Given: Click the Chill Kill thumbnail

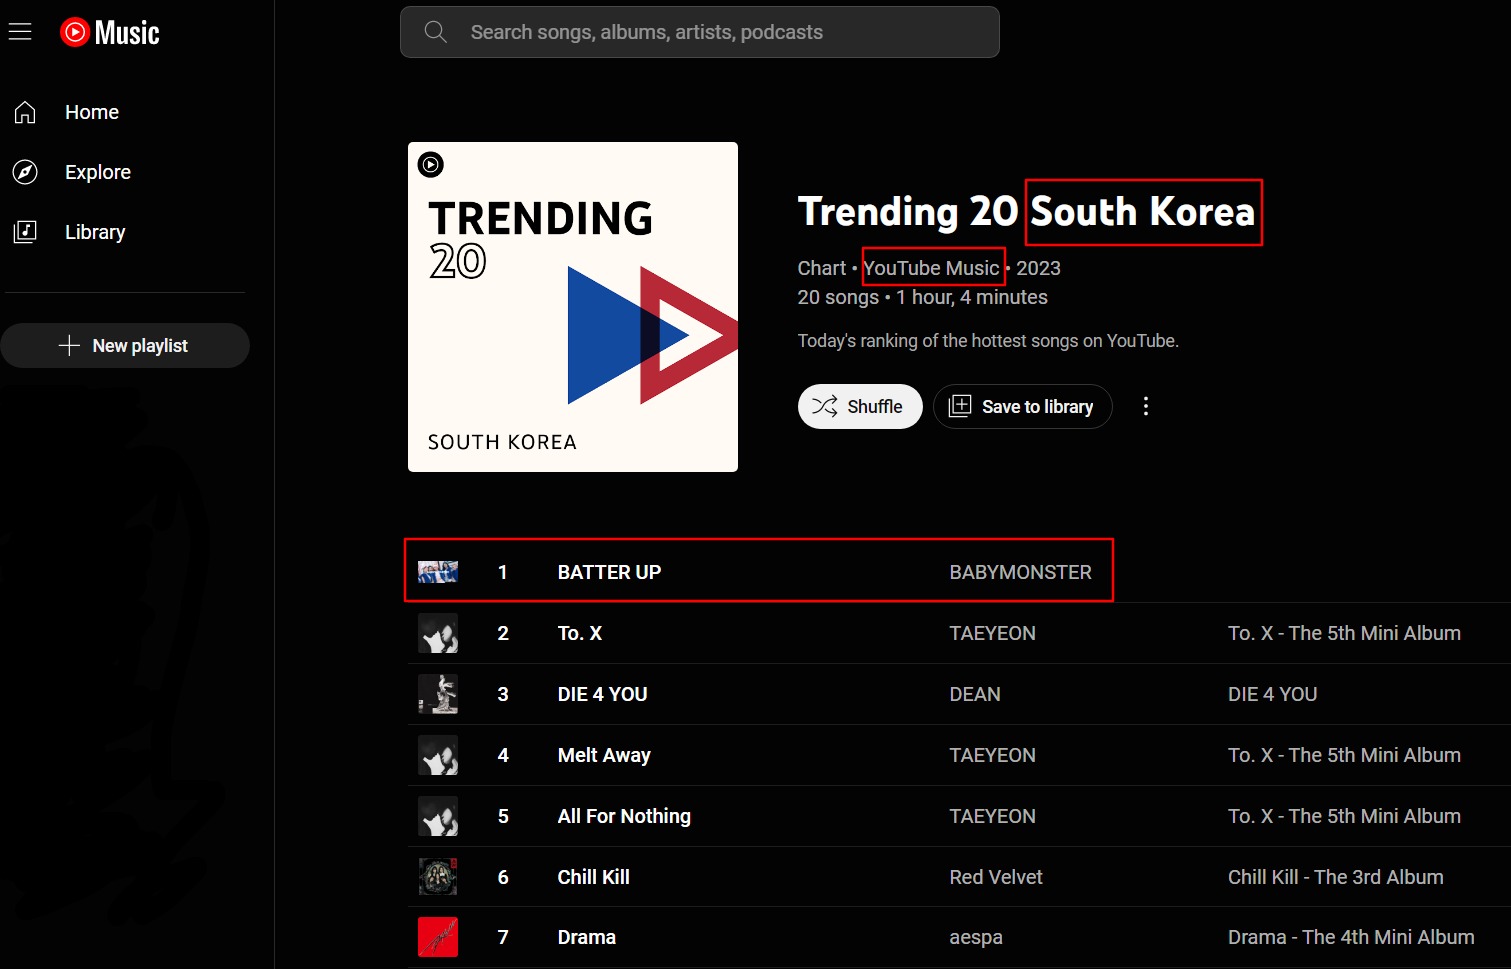Looking at the screenshot, I should tap(438, 877).
